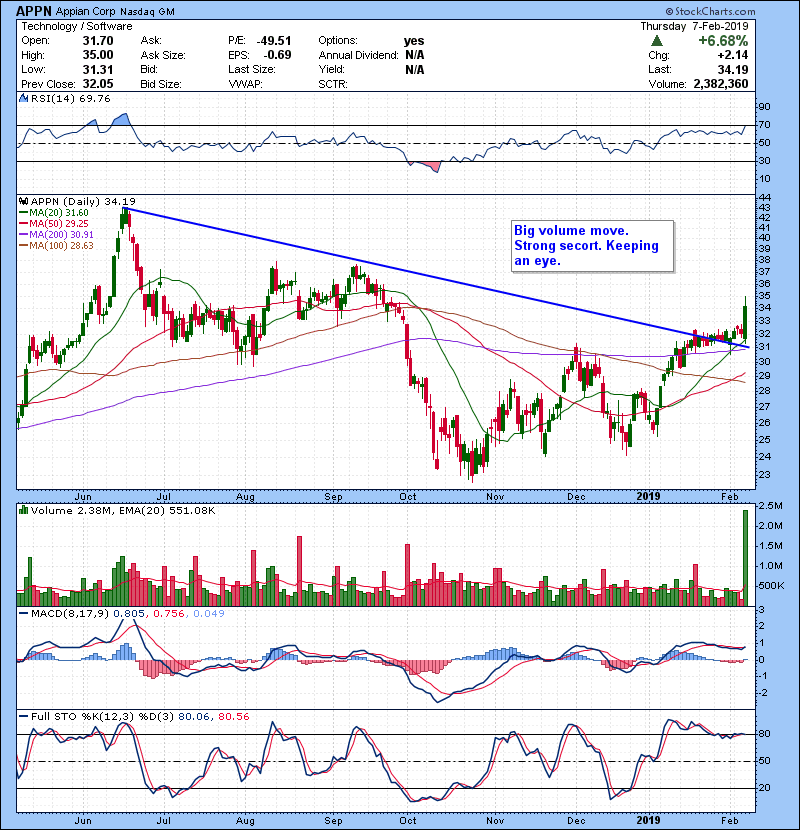The width and height of the screenshot is (800, 830).
Task: Click the StockCharts.com copyright watermark text
Action: click(711, 11)
